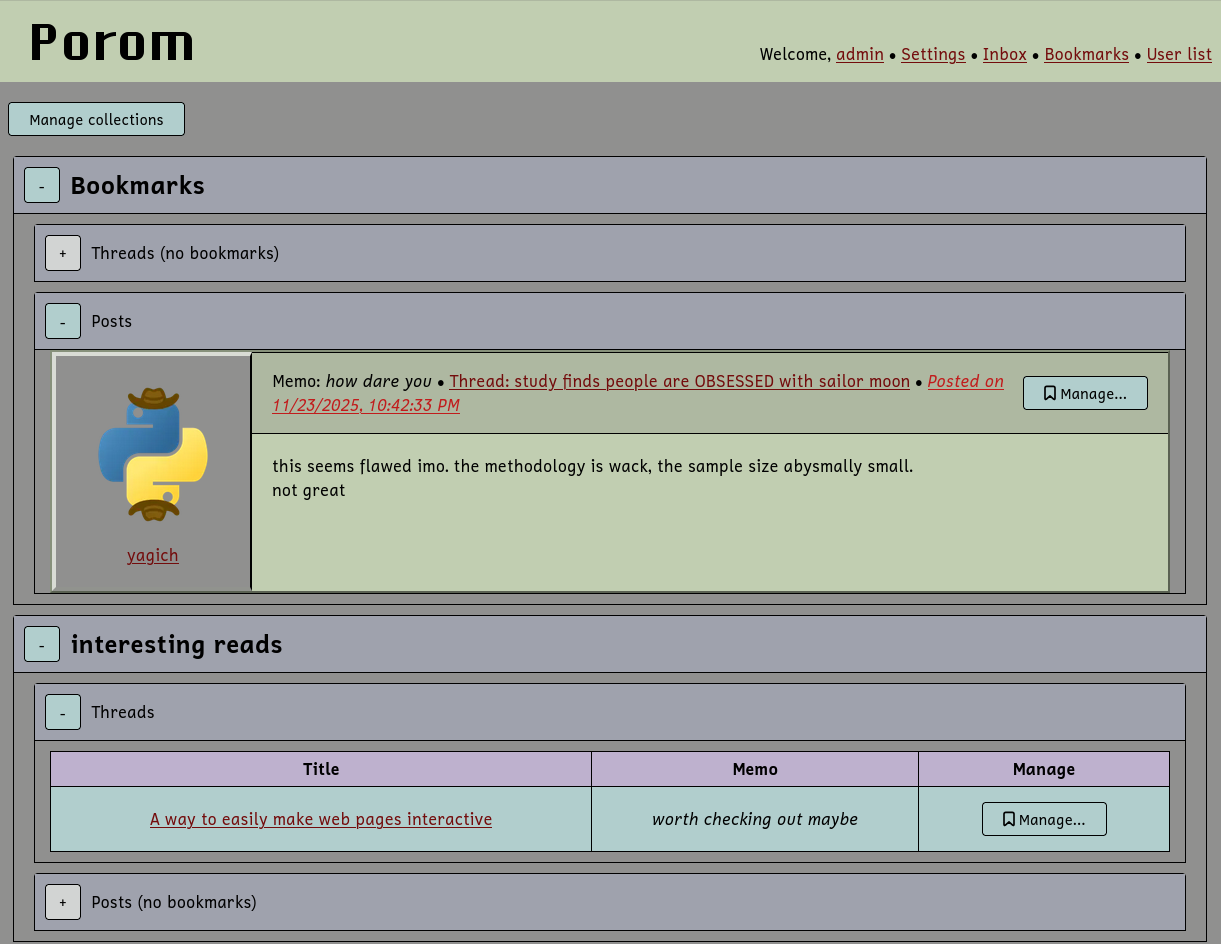Image resolution: width=1221 pixels, height=944 pixels.
Task: Open the User list page
Action: (1179, 54)
